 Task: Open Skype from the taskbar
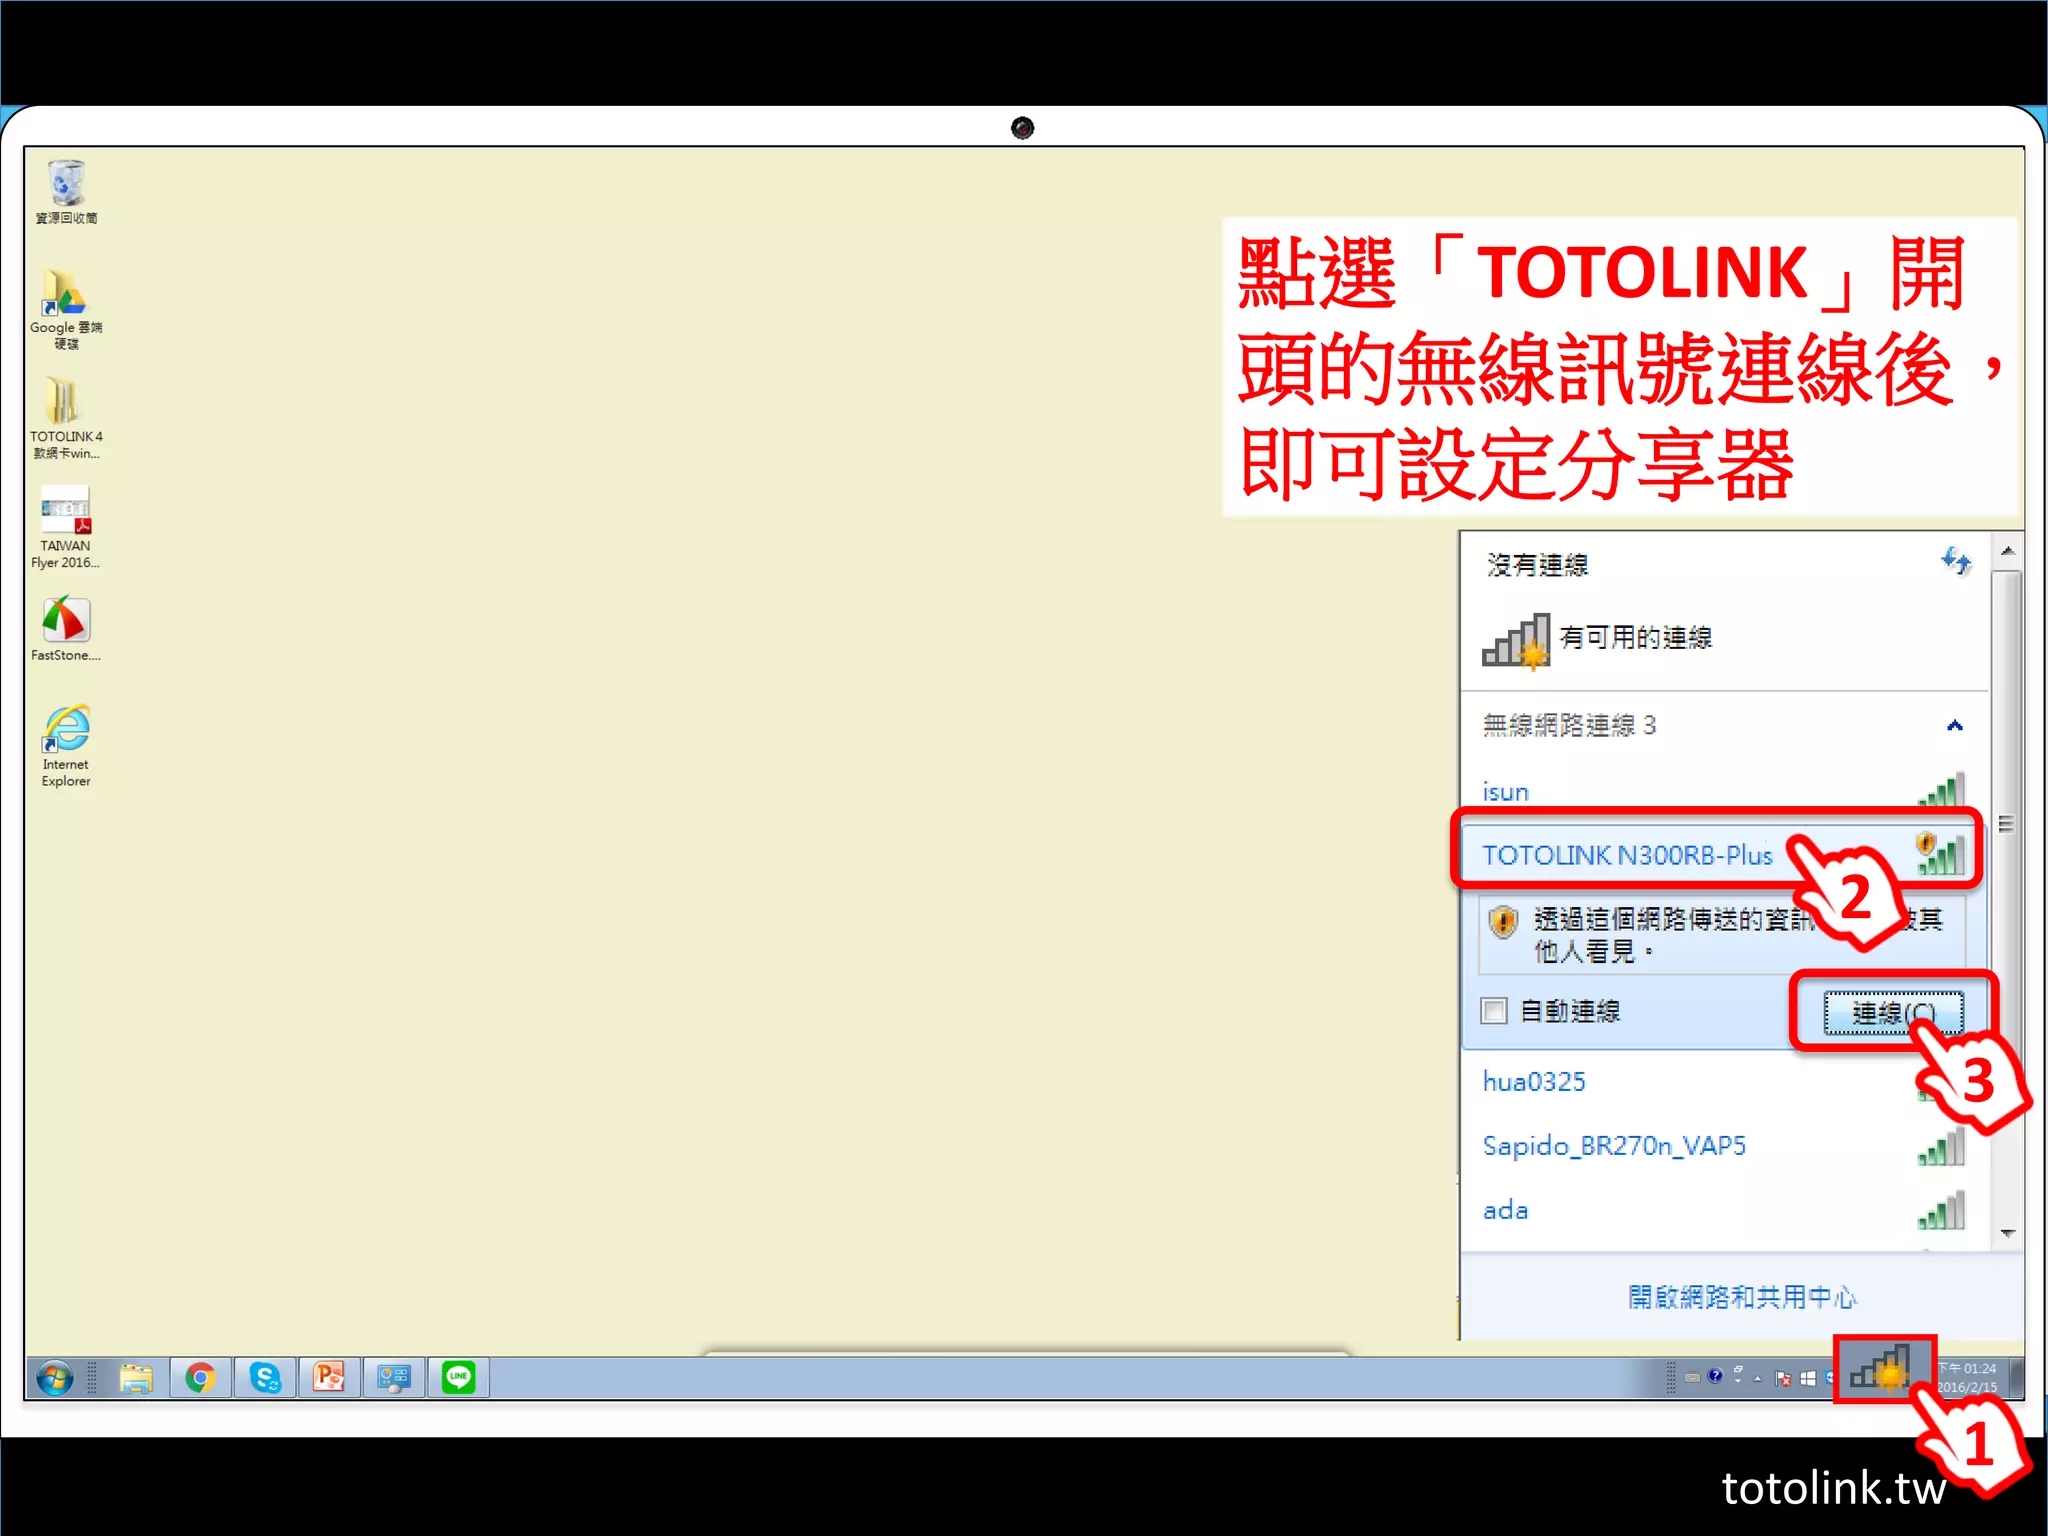click(265, 1378)
